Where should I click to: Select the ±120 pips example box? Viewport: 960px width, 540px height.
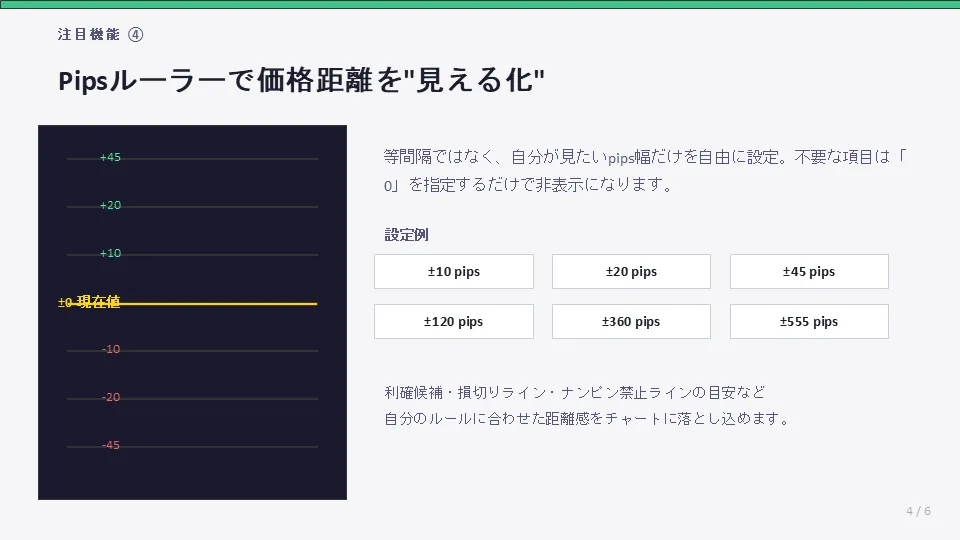click(453, 322)
